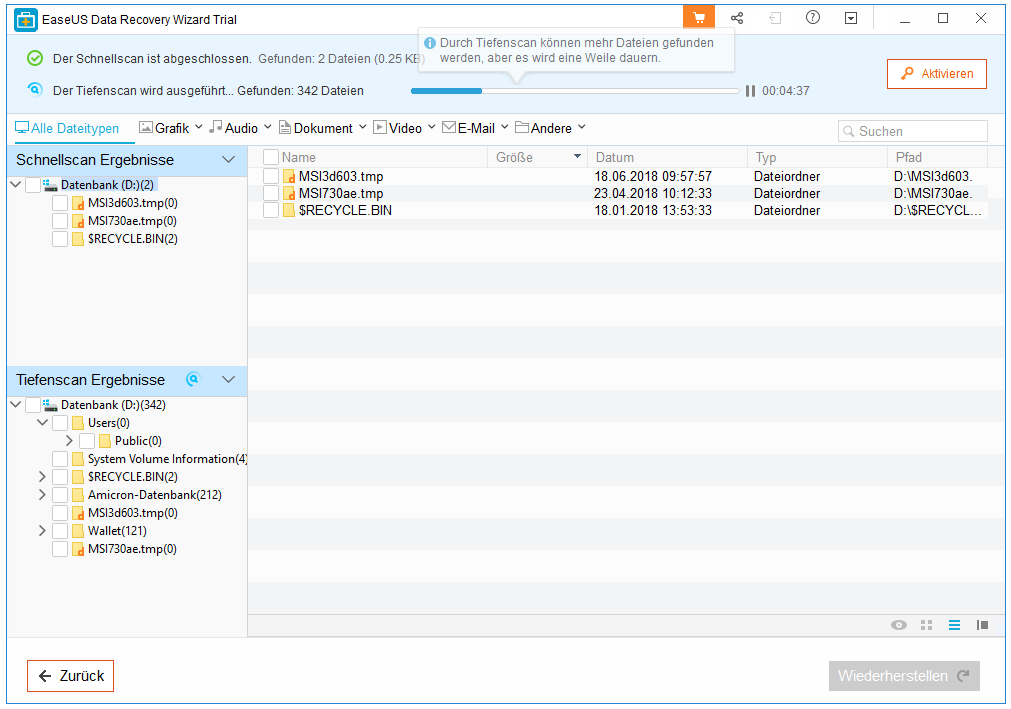The width and height of the screenshot is (1011, 709).
Task: Select MSI730ae.tmp(0) in Schnellscan tree
Action: tap(132, 221)
